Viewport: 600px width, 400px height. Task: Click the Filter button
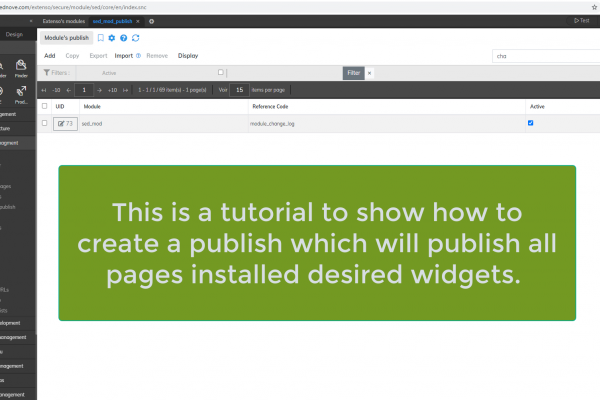click(354, 73)
